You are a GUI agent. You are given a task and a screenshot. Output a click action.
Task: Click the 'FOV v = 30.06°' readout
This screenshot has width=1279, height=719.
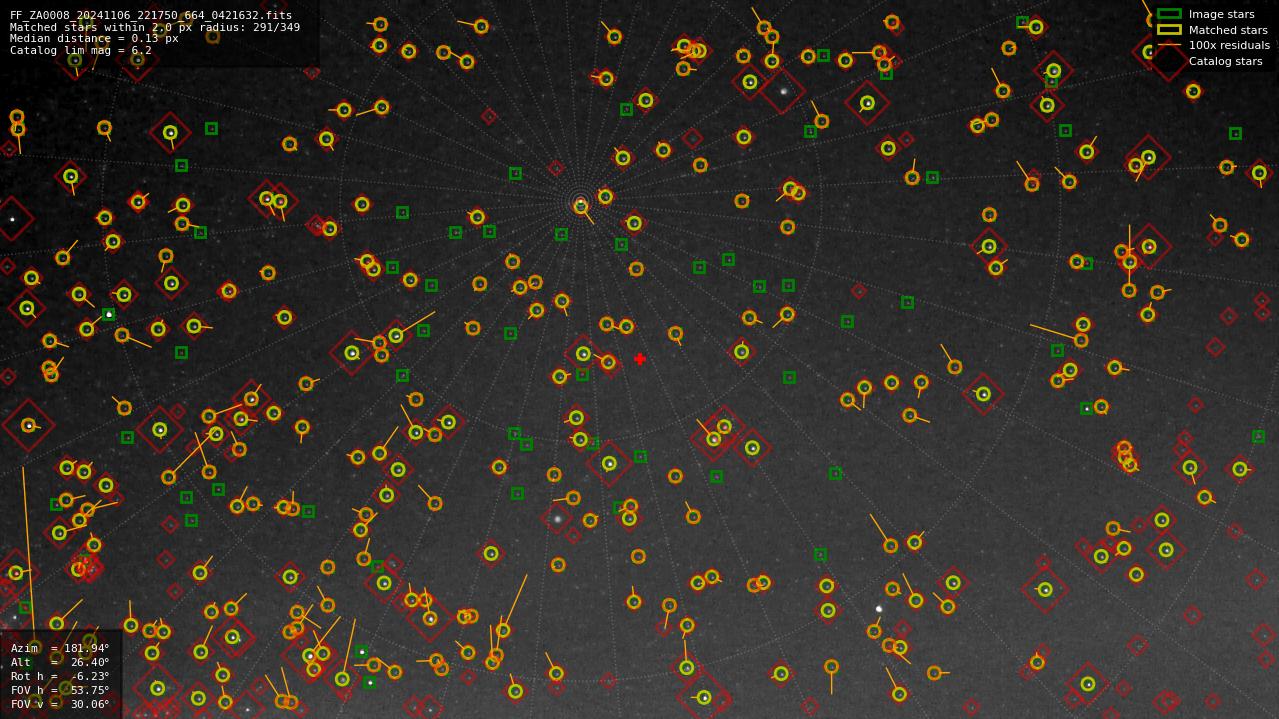pyautogui.click(x=60, y=704)
